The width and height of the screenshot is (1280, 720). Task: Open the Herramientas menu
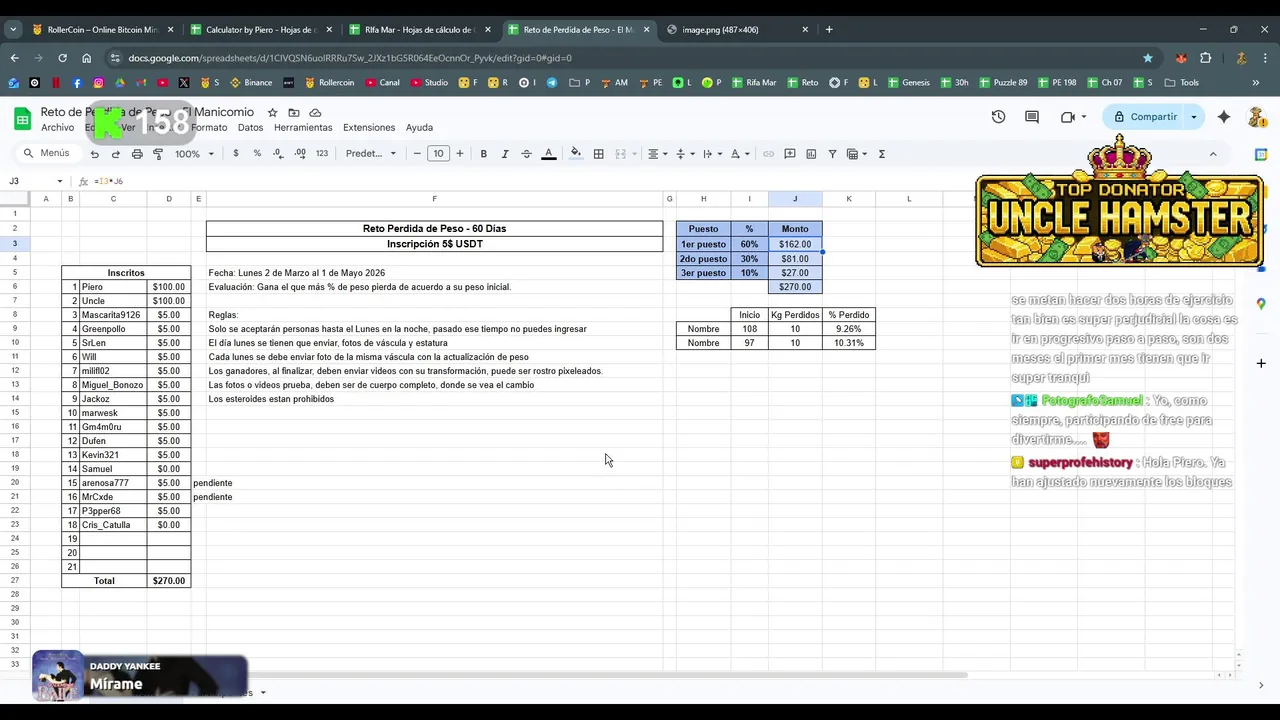click(x=303, y=127)
